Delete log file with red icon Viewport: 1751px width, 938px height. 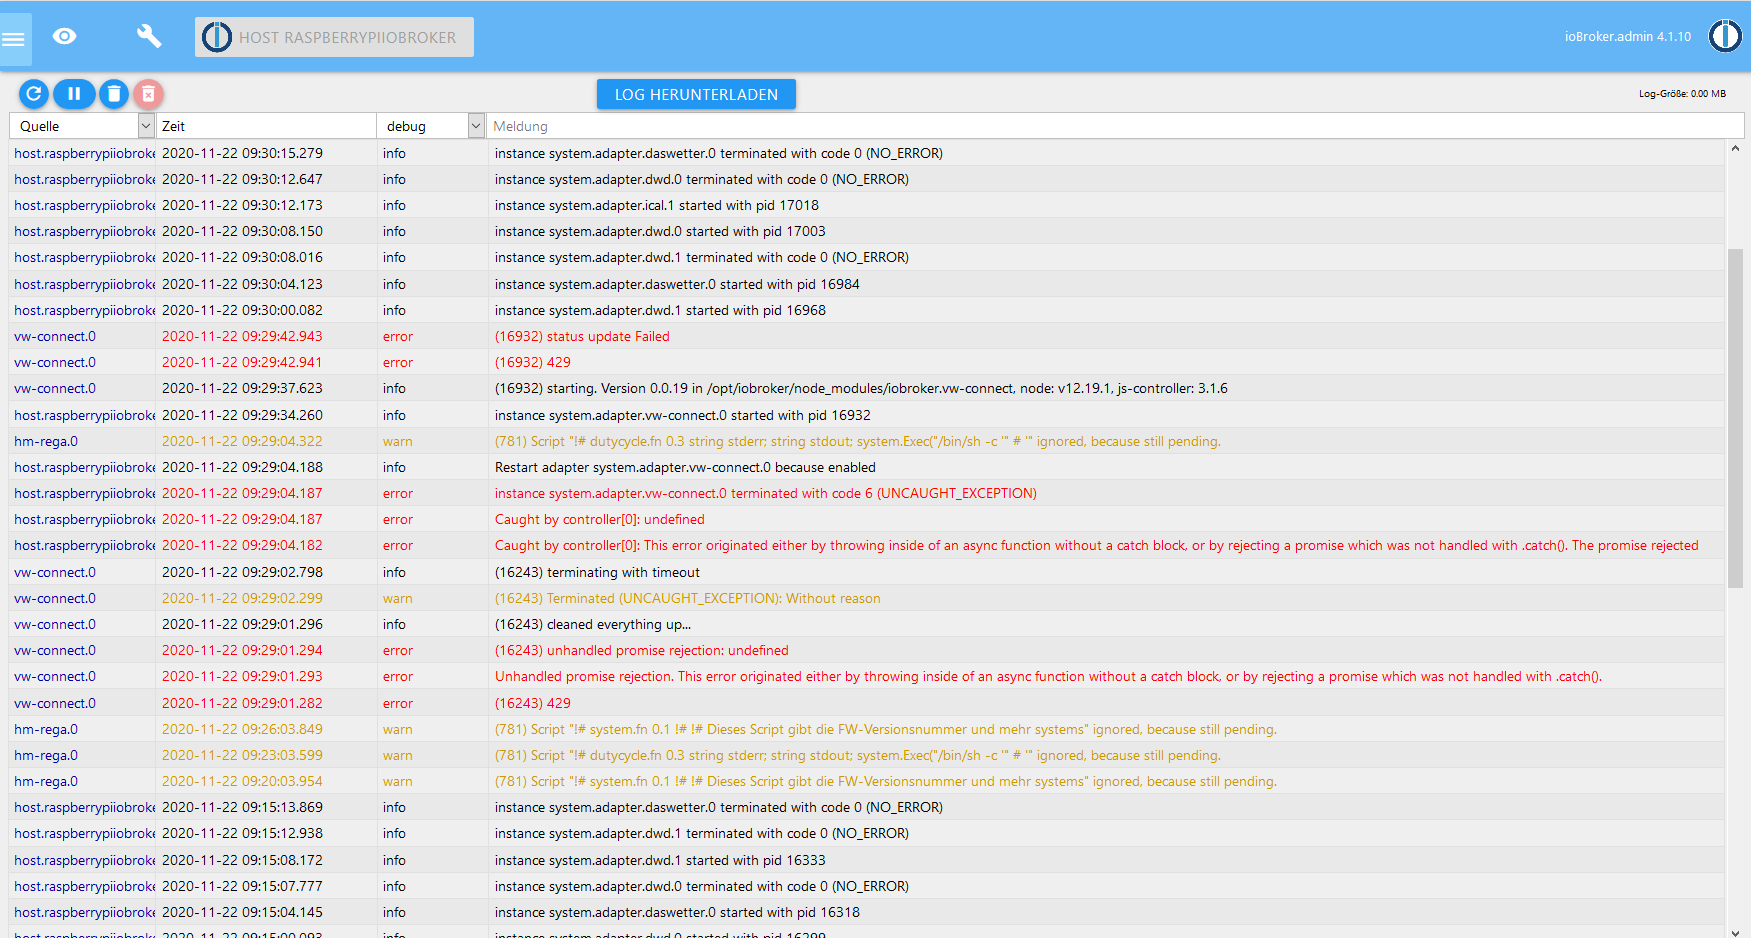[148, 94]
